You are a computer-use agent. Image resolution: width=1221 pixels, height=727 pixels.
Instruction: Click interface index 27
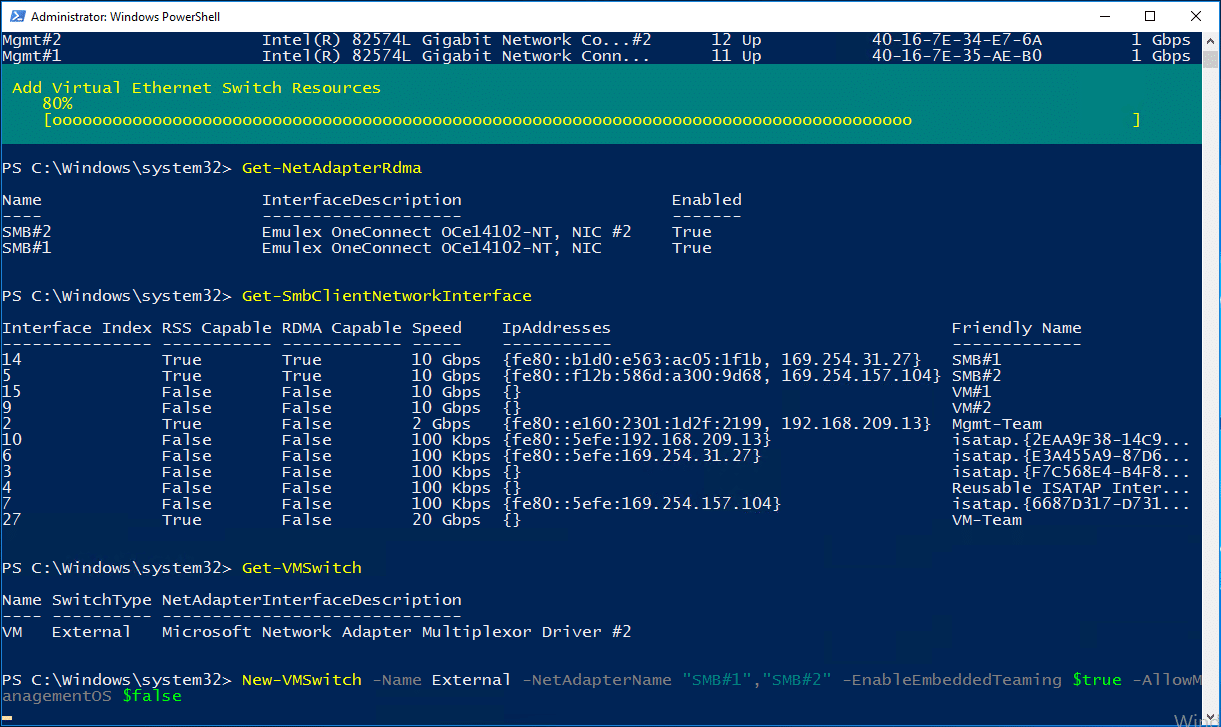(12, 520)
